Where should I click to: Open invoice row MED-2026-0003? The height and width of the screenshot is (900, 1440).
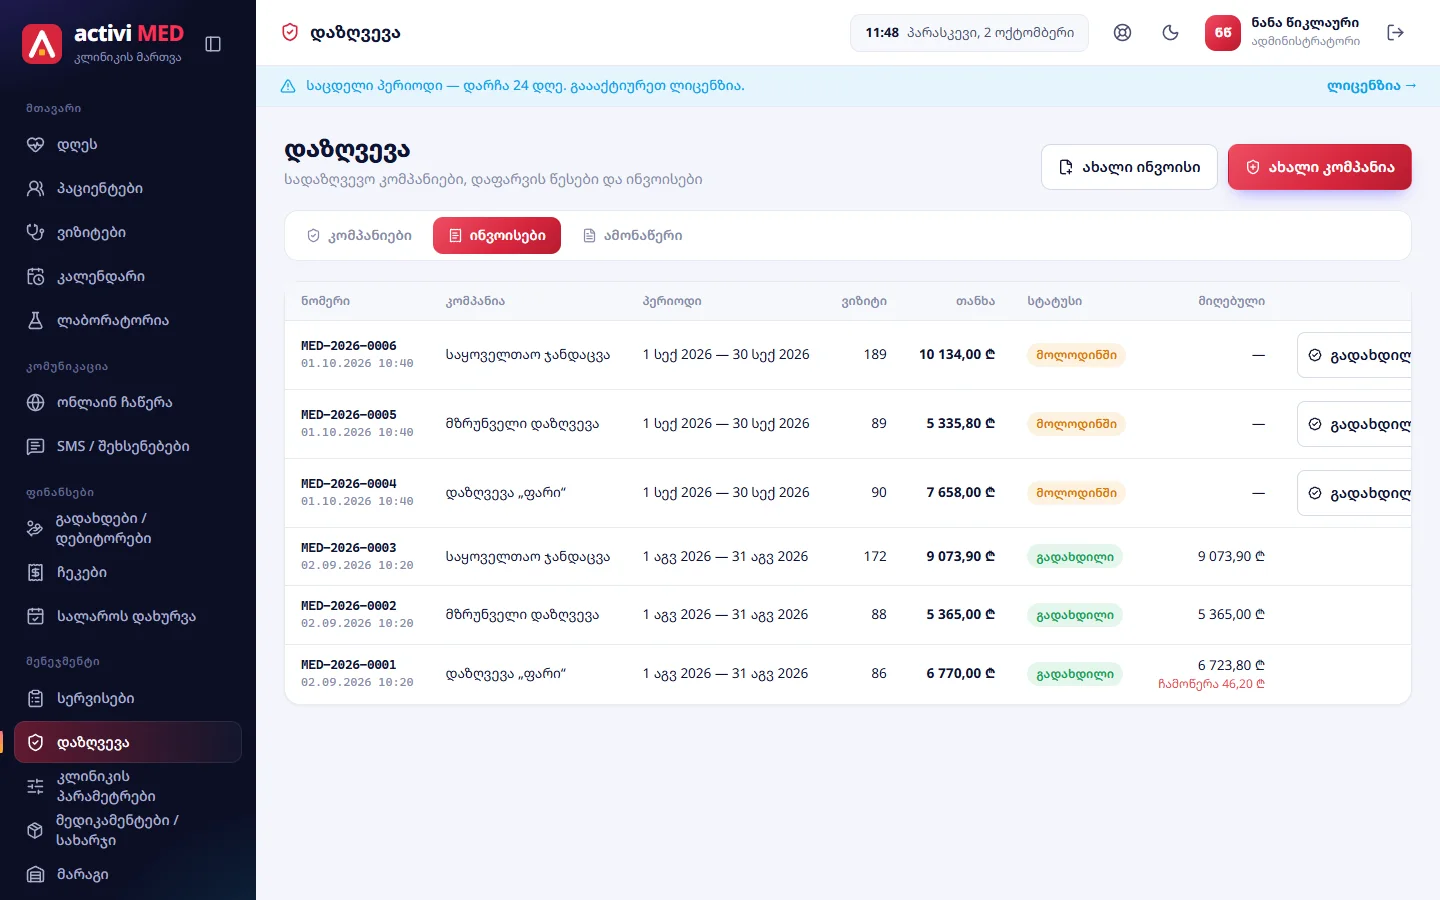pyautogui.click(x=848, y=557)
